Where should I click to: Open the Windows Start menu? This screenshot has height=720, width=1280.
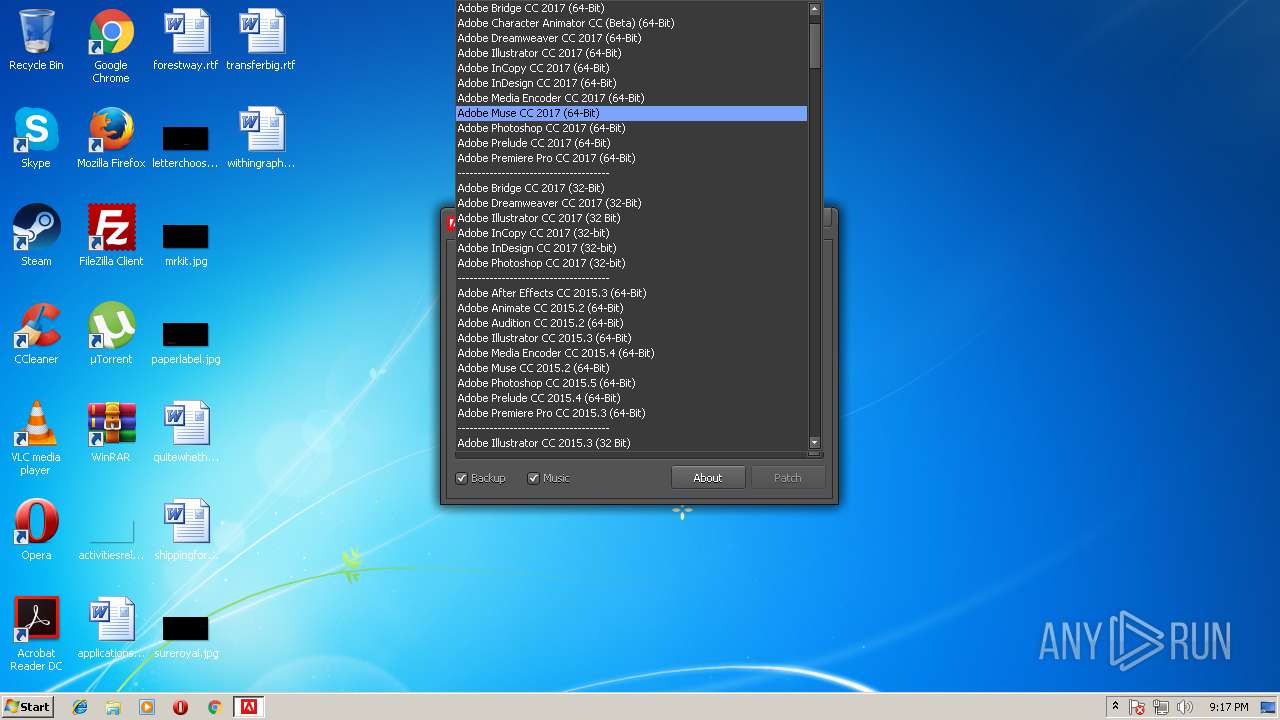[28, 707]
